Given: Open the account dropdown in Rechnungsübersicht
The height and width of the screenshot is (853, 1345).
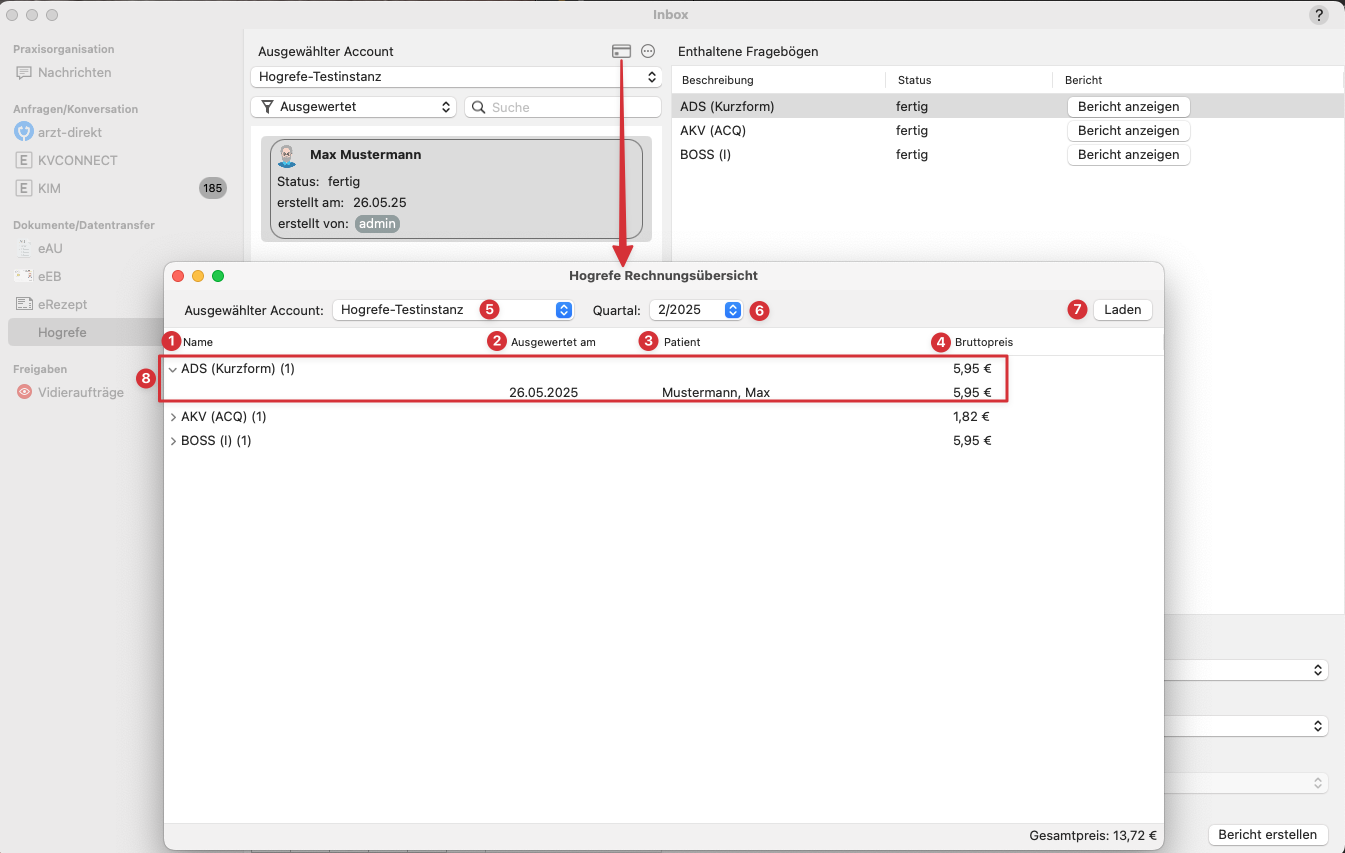Looking at the screenshot, I should 453,310.
